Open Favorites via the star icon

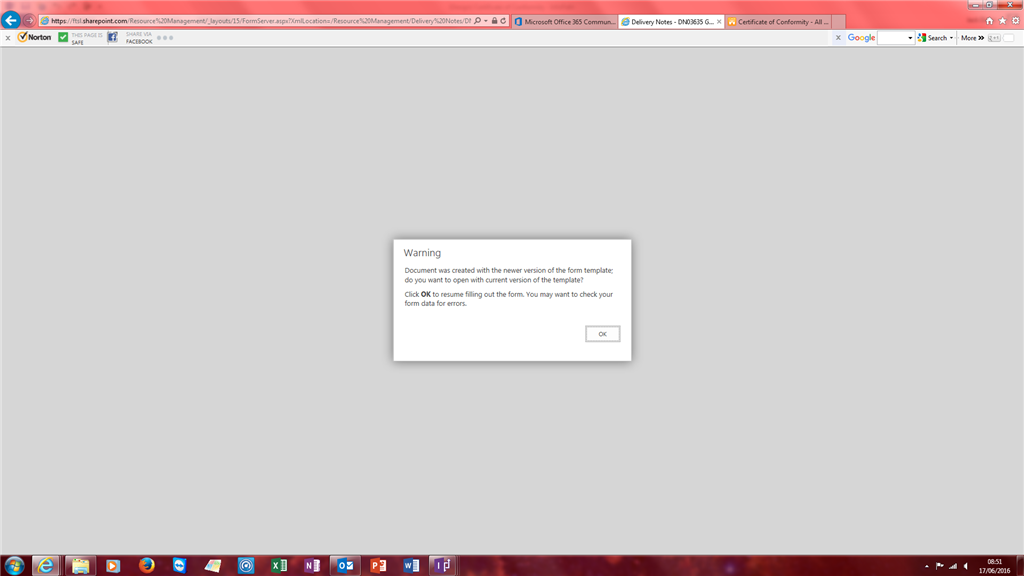(1002, 21)
